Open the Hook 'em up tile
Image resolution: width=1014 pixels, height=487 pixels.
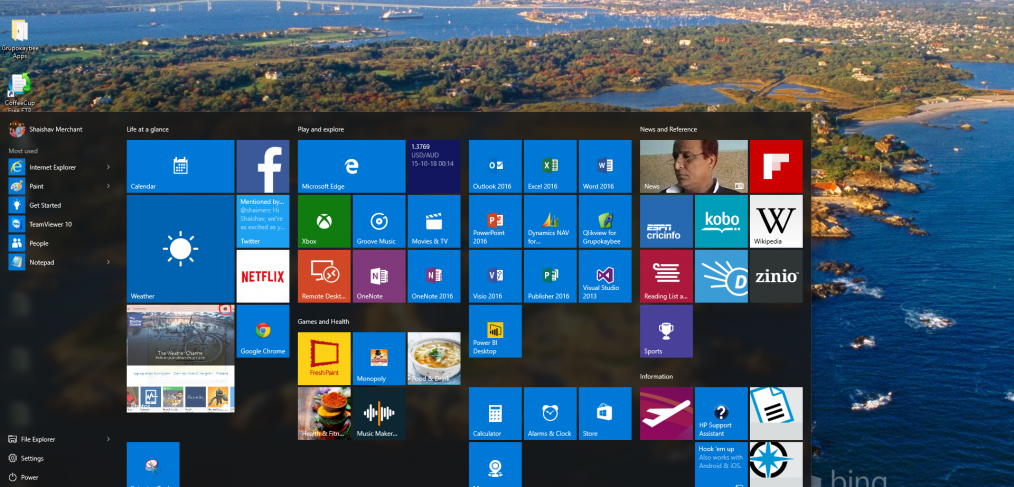(x=722, y=464)
